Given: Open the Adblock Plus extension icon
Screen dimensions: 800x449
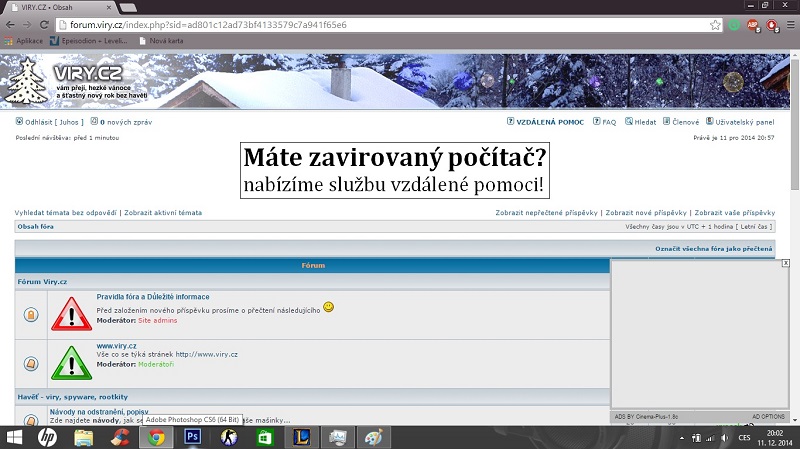Looking at the screenshot, I should coord(752,24).
